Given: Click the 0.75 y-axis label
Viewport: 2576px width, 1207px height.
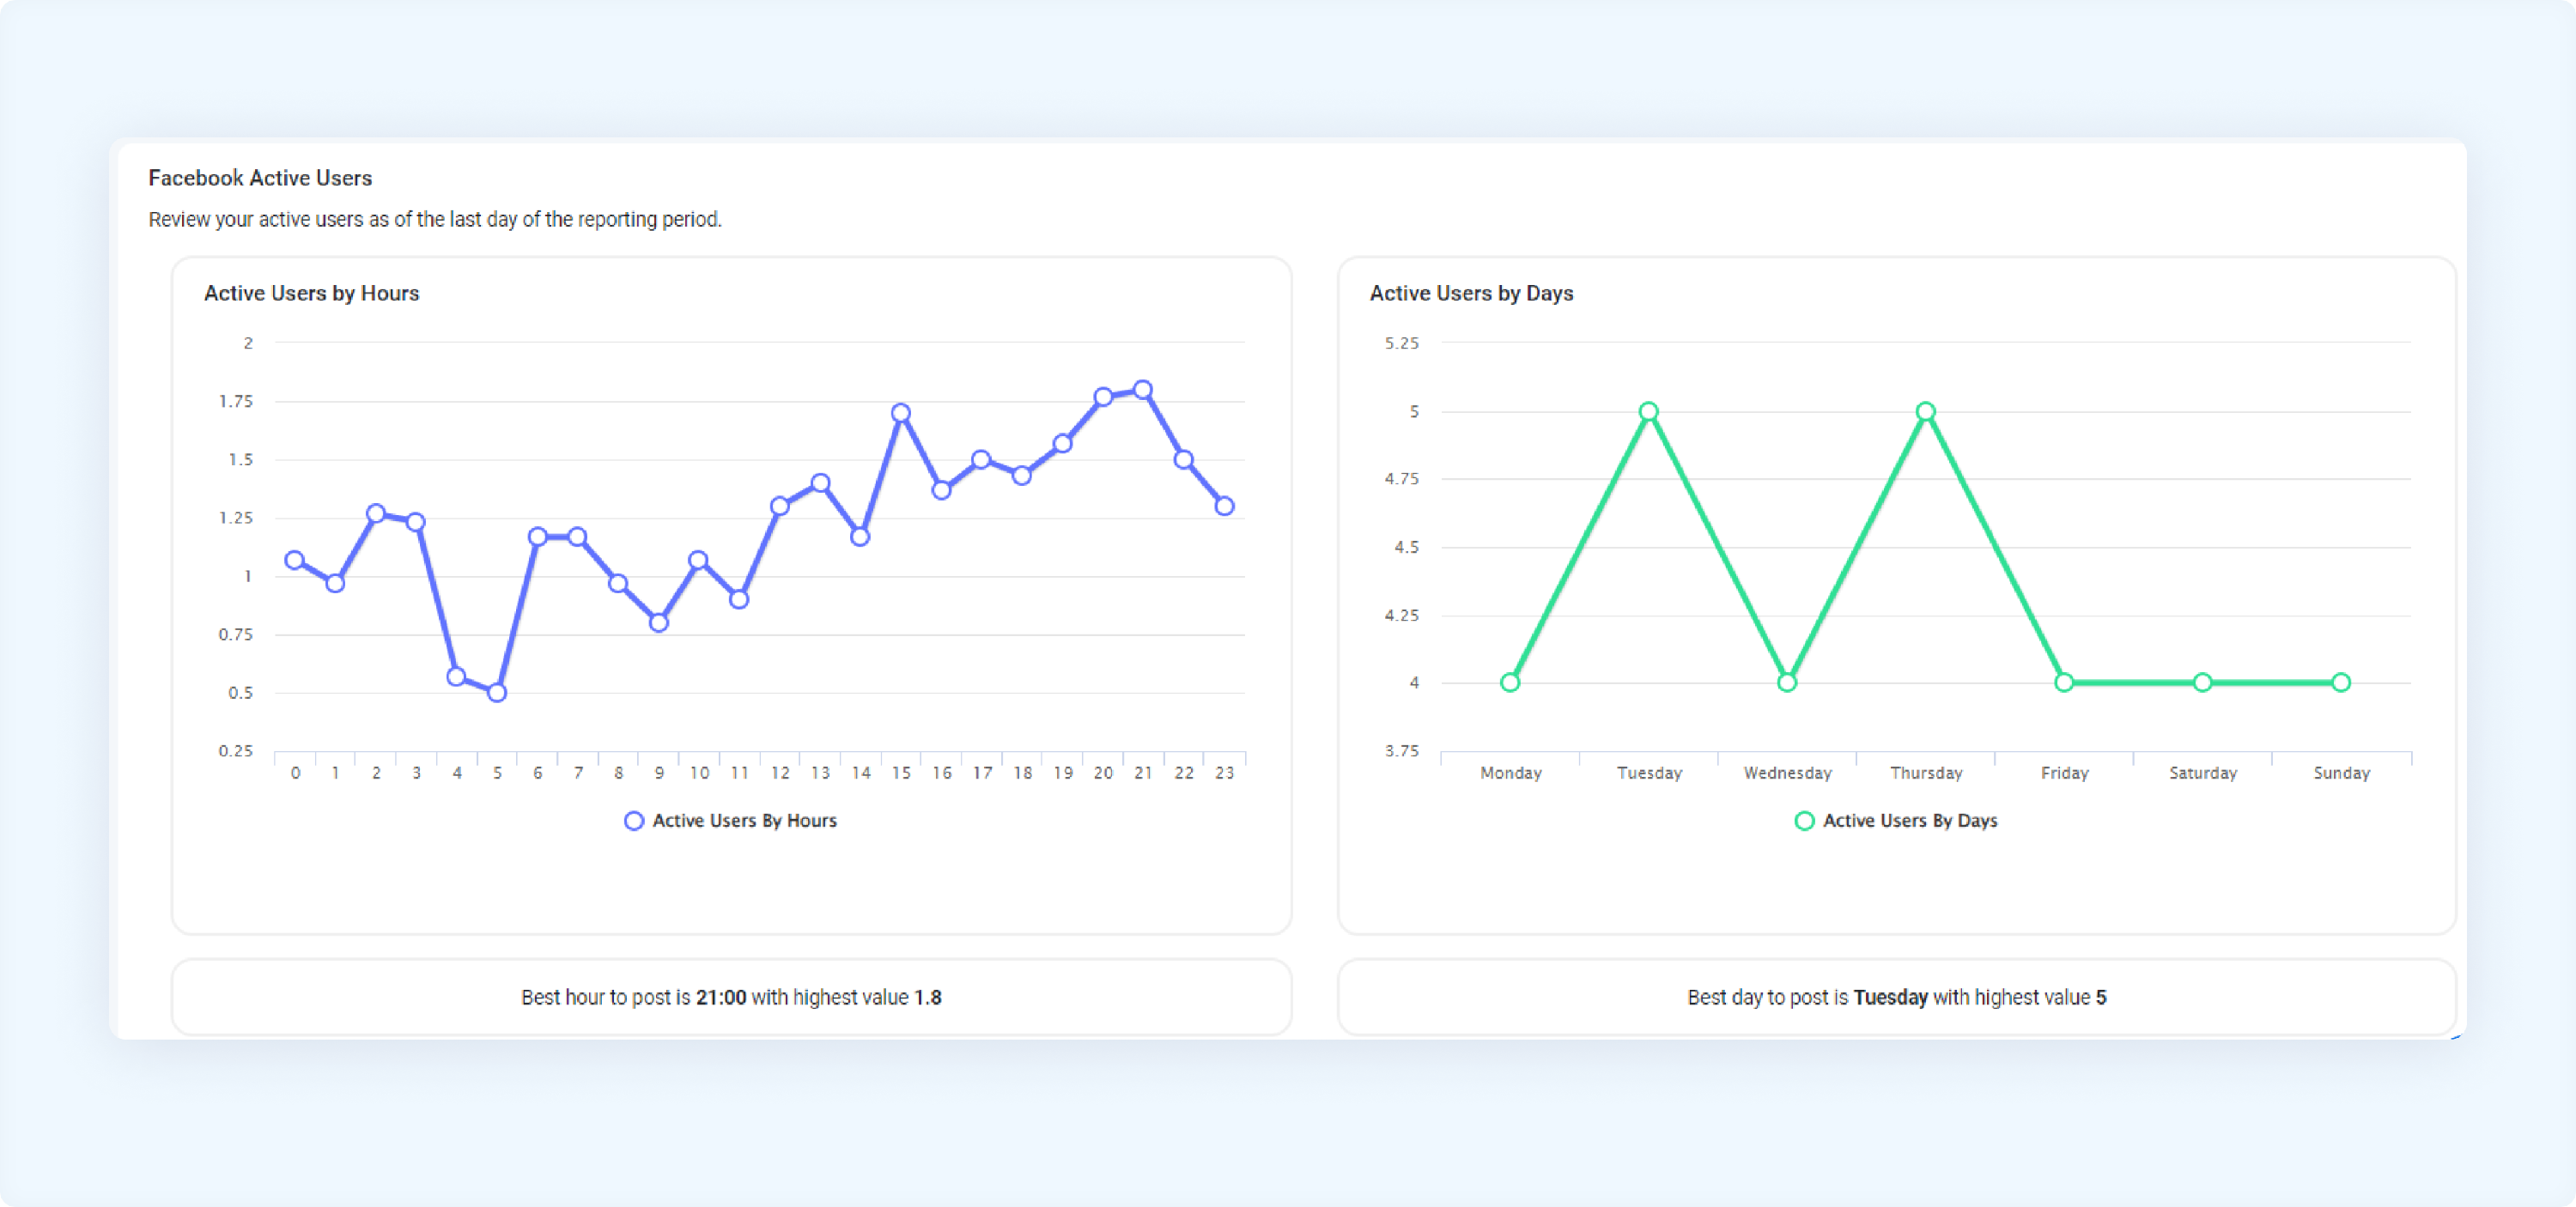Looking at the screenshot, I should [236, 634].
